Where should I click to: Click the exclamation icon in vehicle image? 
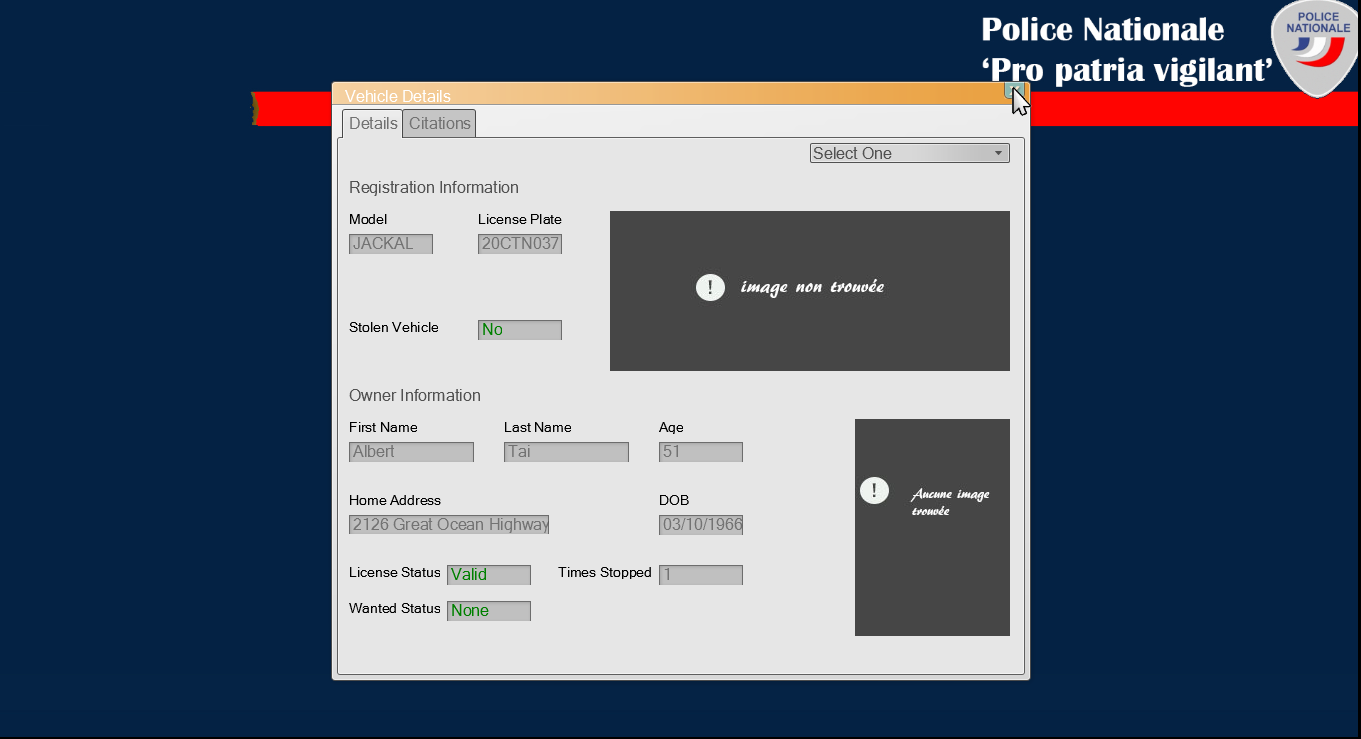coord(710,288)
